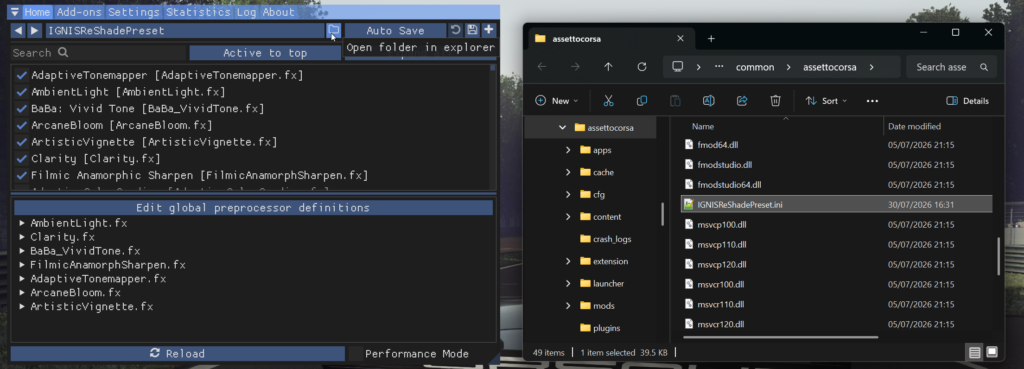The height and width of the screenshot is (369, 1024).
Task: Select msvcp100.dll file icon
Action: [x=688, y=224]
